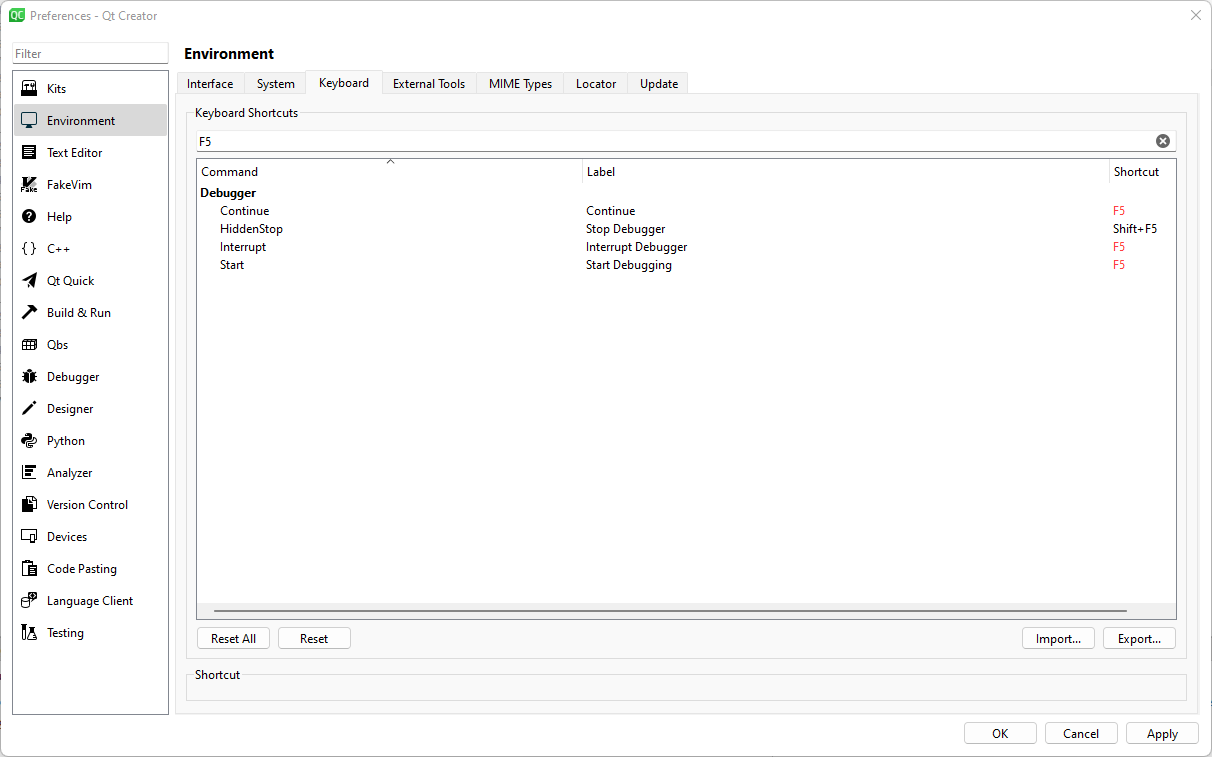The width and height of the screenshot is (1212, 757).
Task: Click the Qt Creator title bar logo
Action: tap(17, 15)
